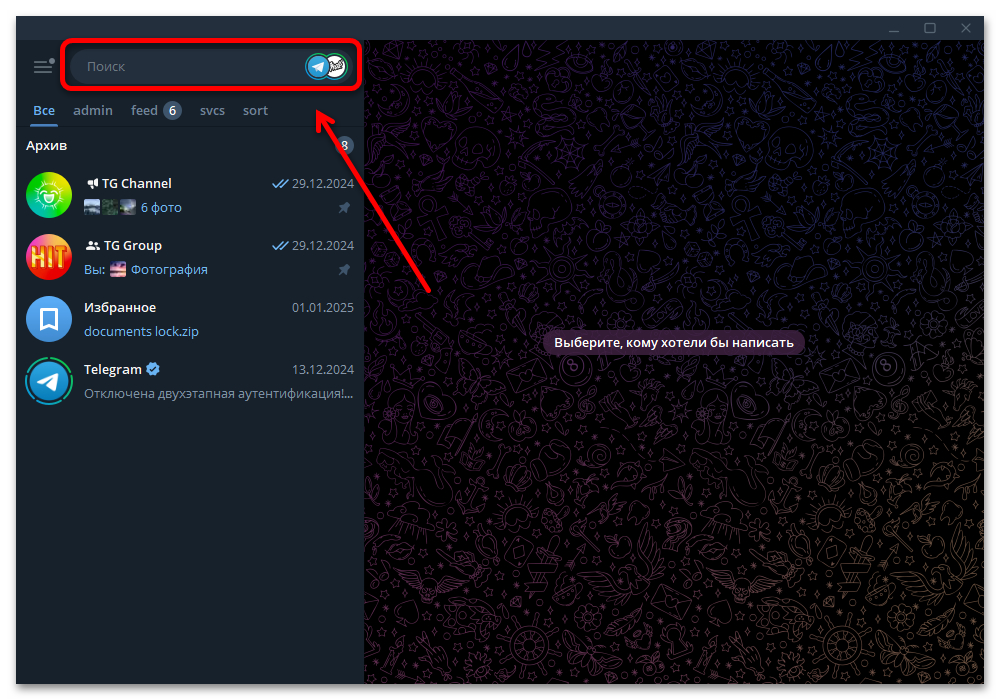This screenshot has width=1000, height=700.
Task: Click the pin icon on TG Group
Action: pos(344,270)
